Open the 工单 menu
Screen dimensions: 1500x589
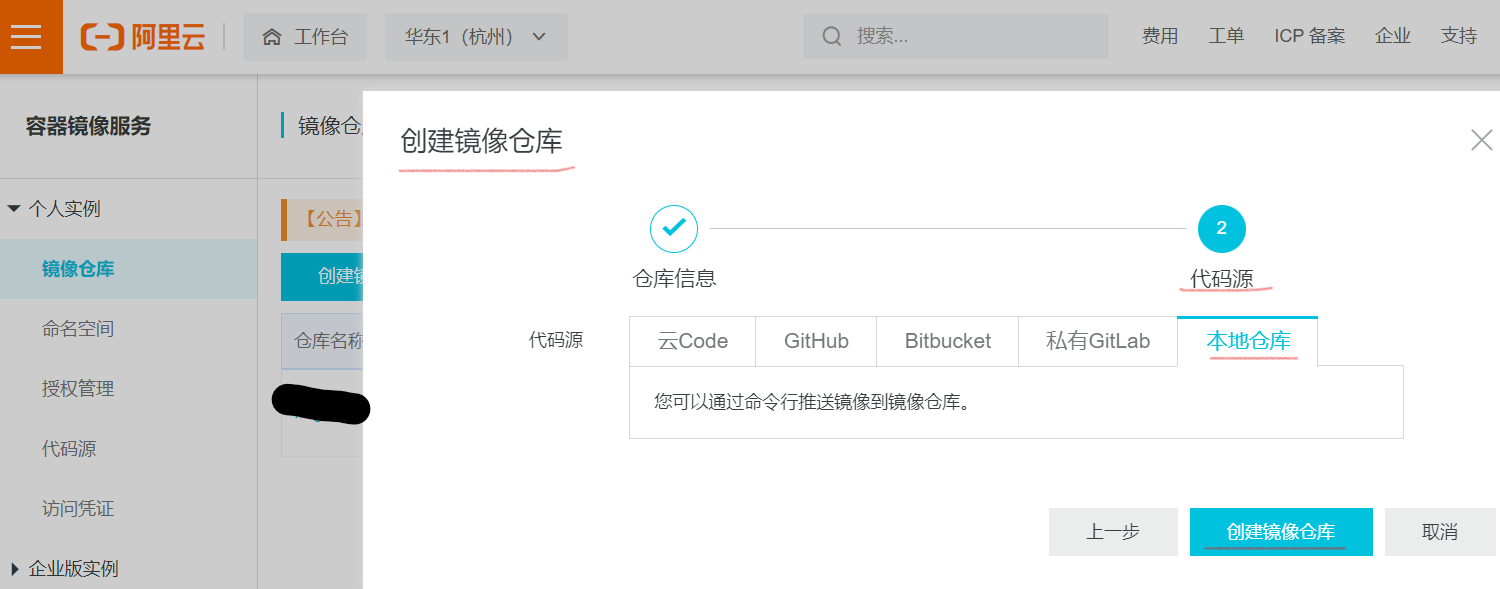[1226, 37]
